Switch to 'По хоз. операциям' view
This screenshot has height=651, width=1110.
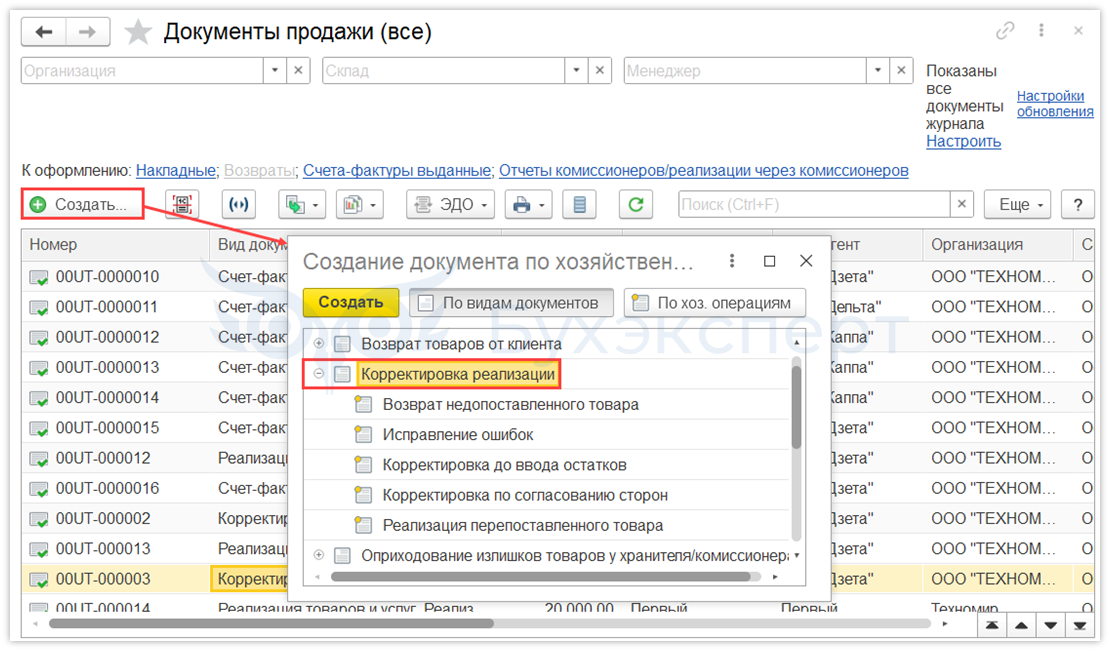pyautogui.click(x=714, y=303)
